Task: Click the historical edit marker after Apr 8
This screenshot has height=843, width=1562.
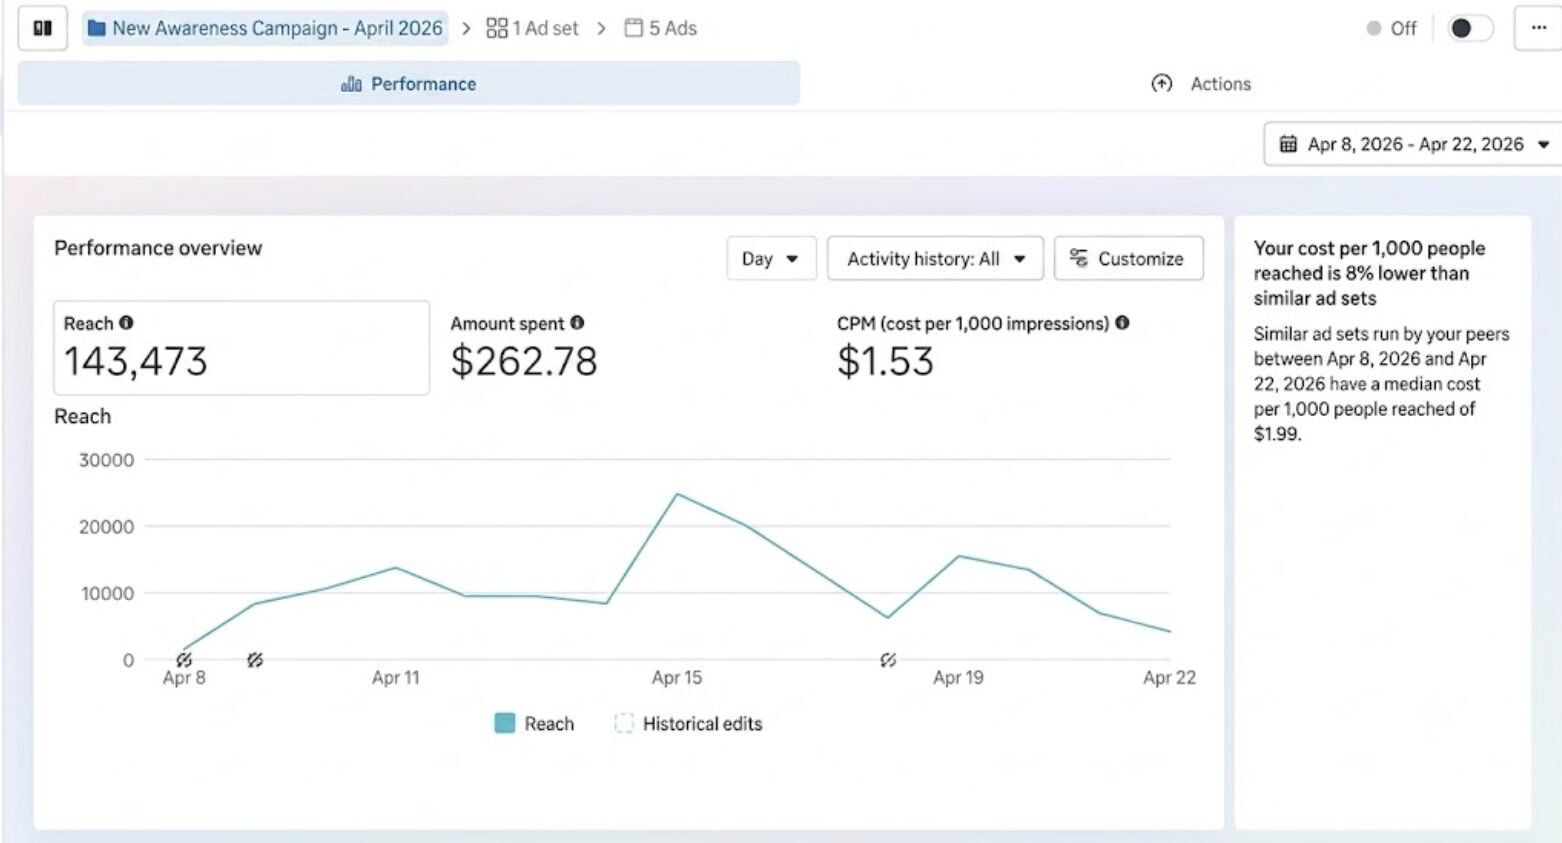Action: [x=255, y=660]
